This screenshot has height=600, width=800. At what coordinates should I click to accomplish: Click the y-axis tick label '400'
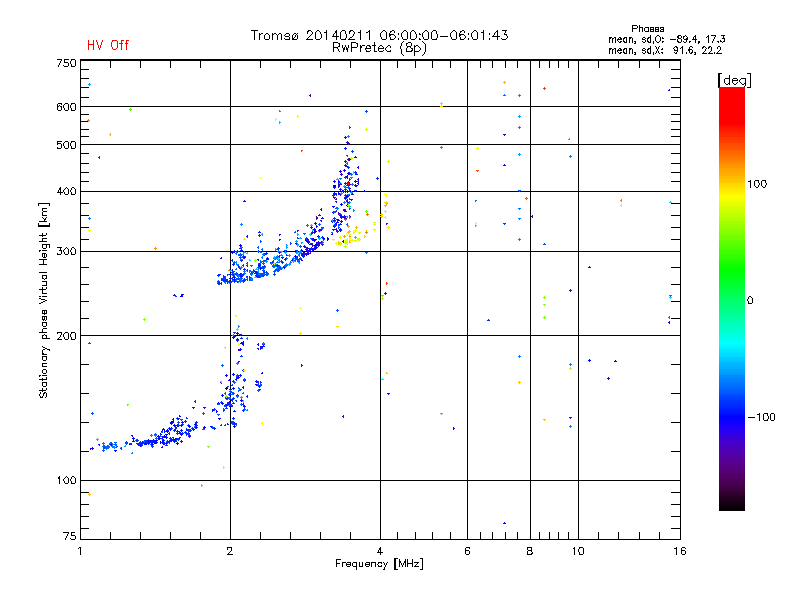click(x=66, y=191)
